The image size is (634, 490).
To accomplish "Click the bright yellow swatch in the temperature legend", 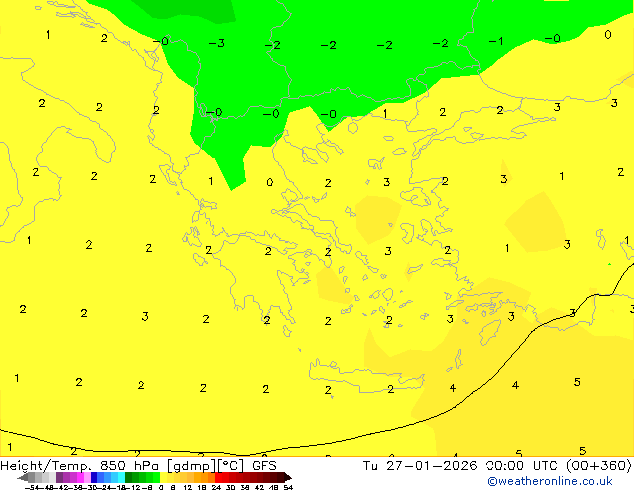I will pos(164,477).
